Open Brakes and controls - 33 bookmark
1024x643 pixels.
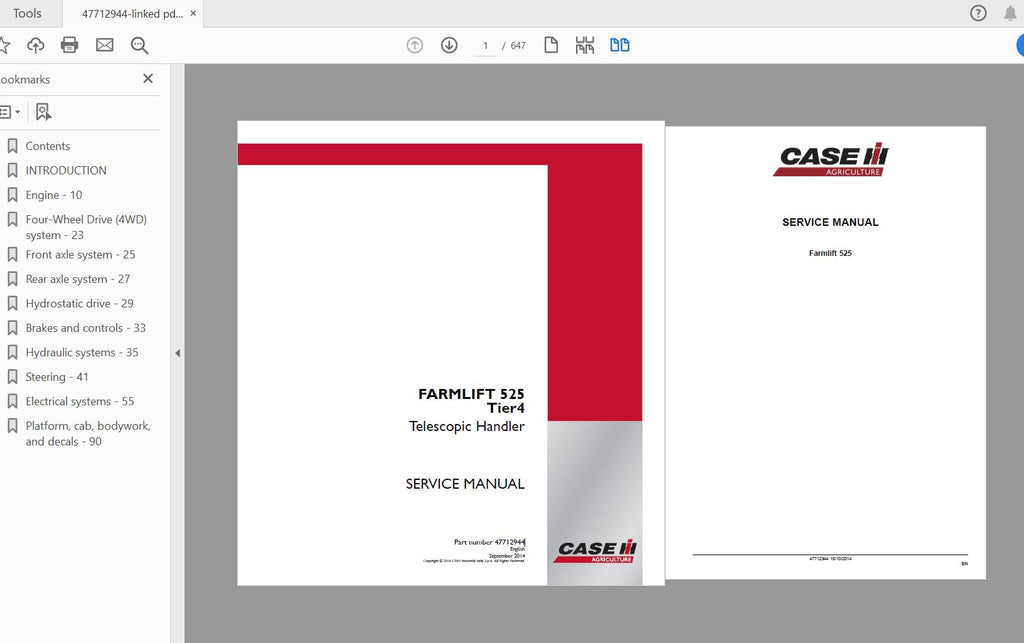(86, 328)
